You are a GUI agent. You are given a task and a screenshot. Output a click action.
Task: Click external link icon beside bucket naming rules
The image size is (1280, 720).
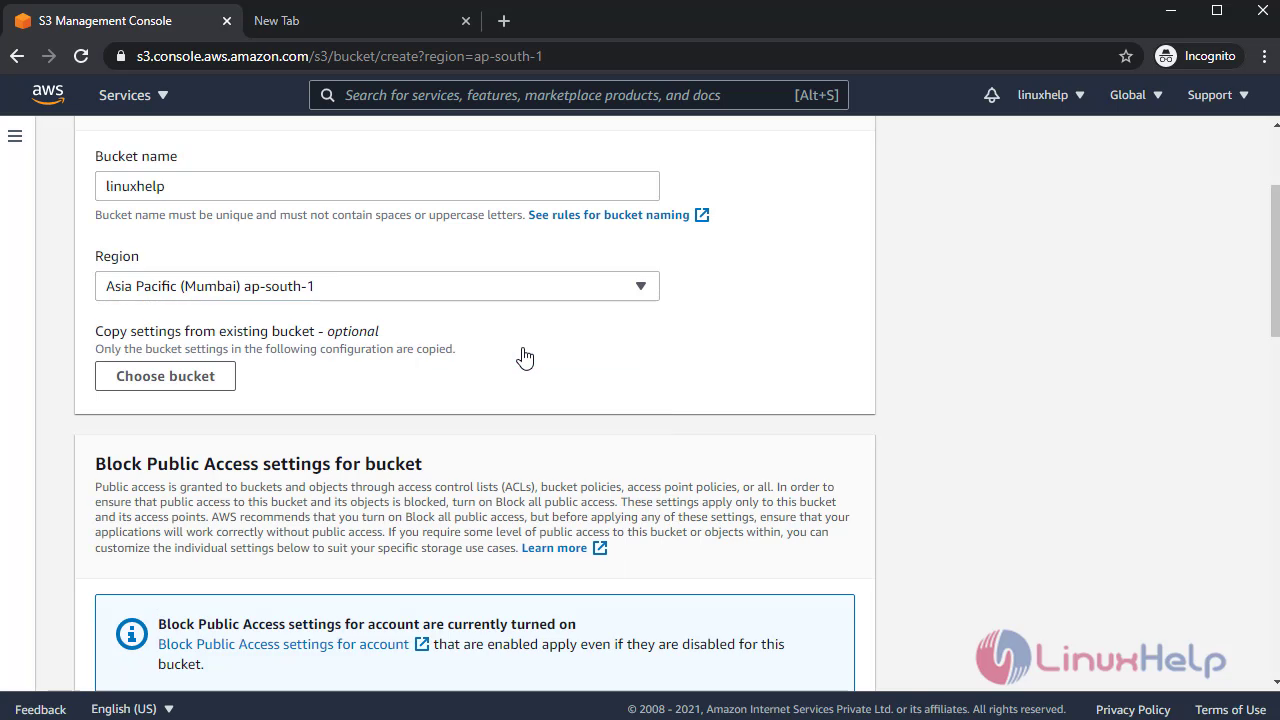[702, 215]
